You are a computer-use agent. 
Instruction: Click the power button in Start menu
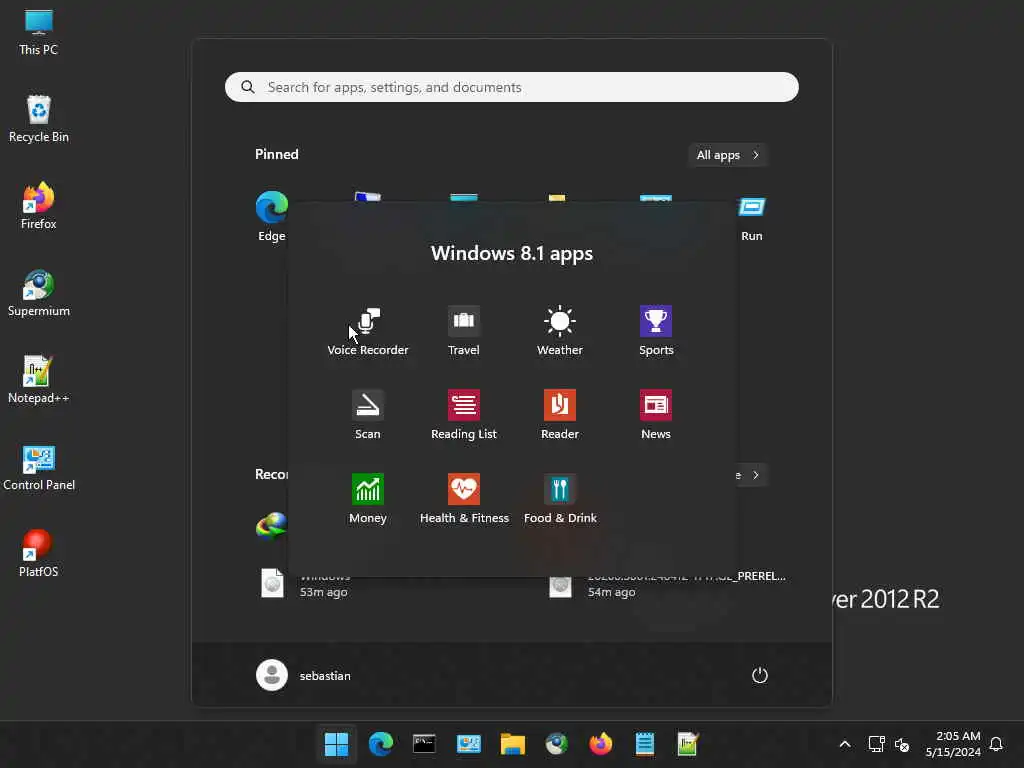(760, 675)
